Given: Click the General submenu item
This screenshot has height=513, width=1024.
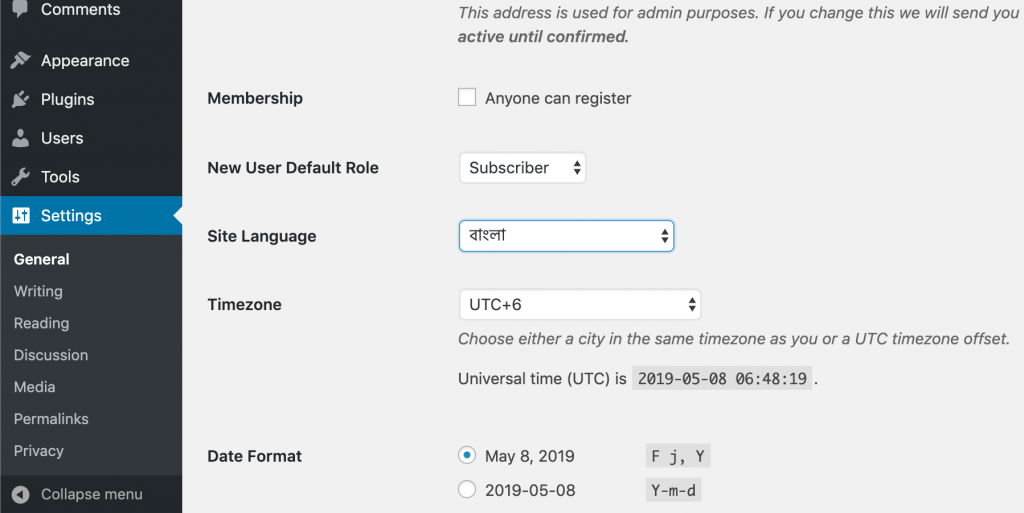Looking at the screenshot, I should 41,259.
